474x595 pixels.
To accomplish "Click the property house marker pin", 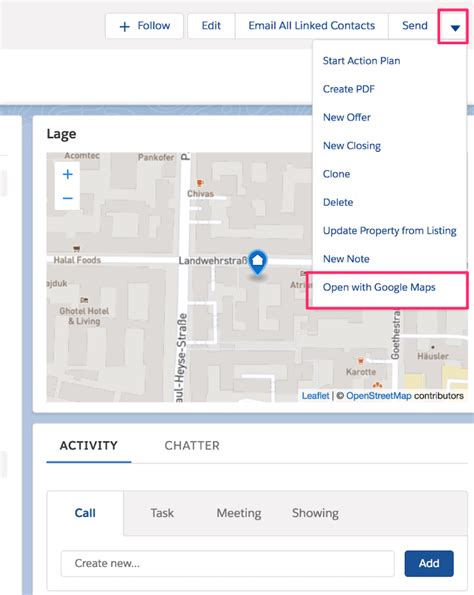I will pyautogui.click(x=258, y=262).
